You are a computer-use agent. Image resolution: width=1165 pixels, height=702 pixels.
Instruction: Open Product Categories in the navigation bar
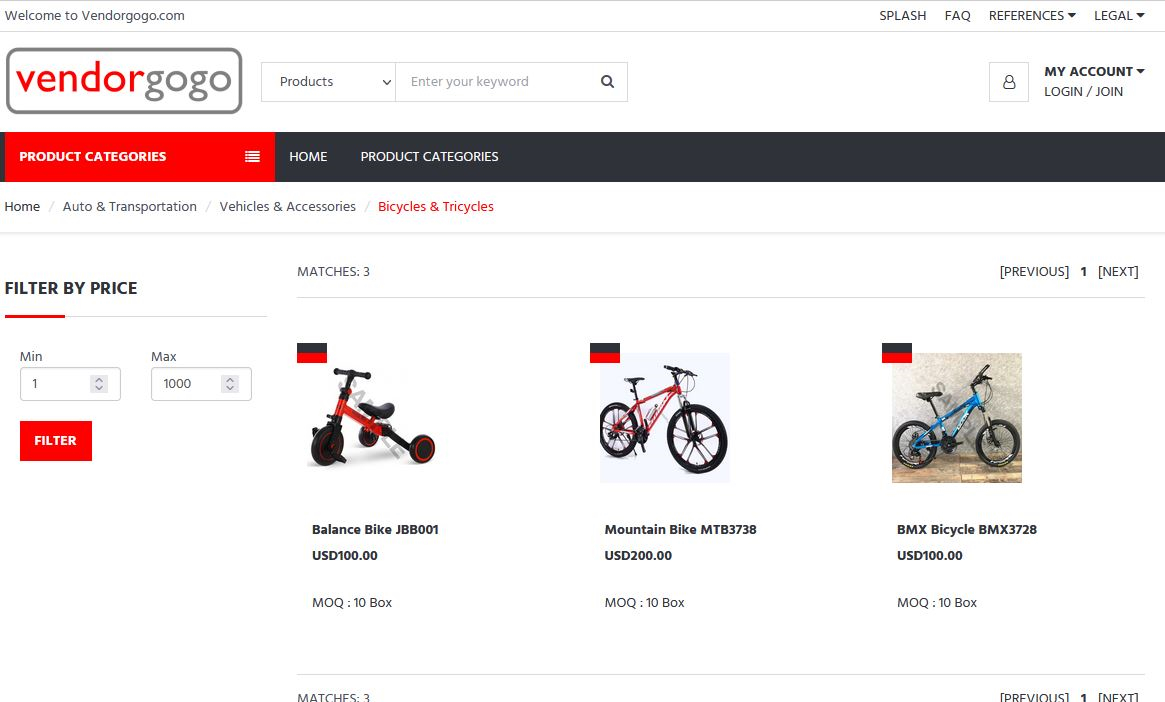pyautogui.click(x=429, y=157)
